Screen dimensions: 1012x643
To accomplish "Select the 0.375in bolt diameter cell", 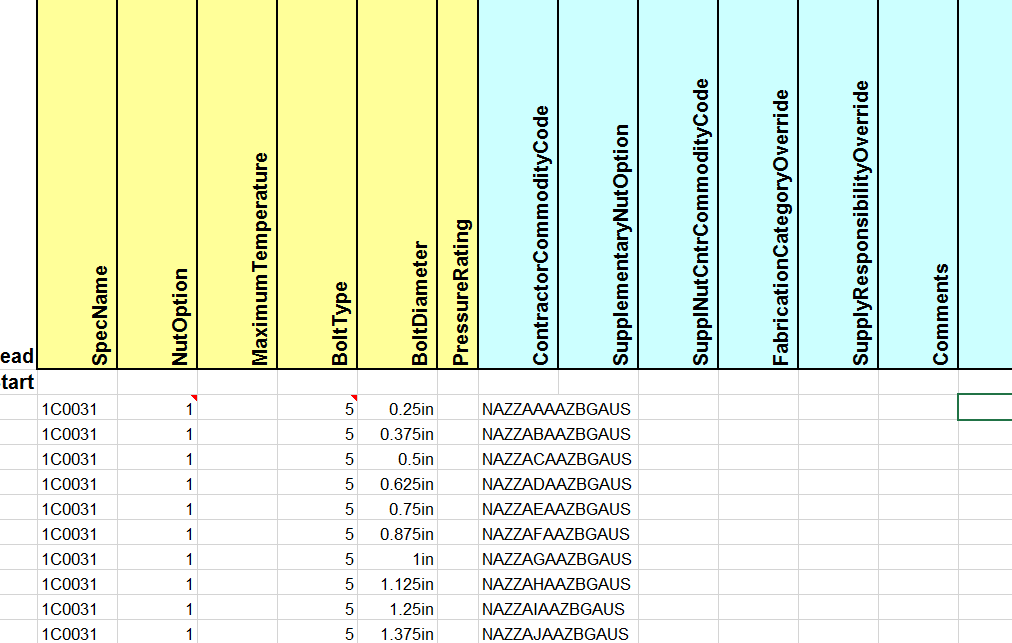I will (397, 434).
